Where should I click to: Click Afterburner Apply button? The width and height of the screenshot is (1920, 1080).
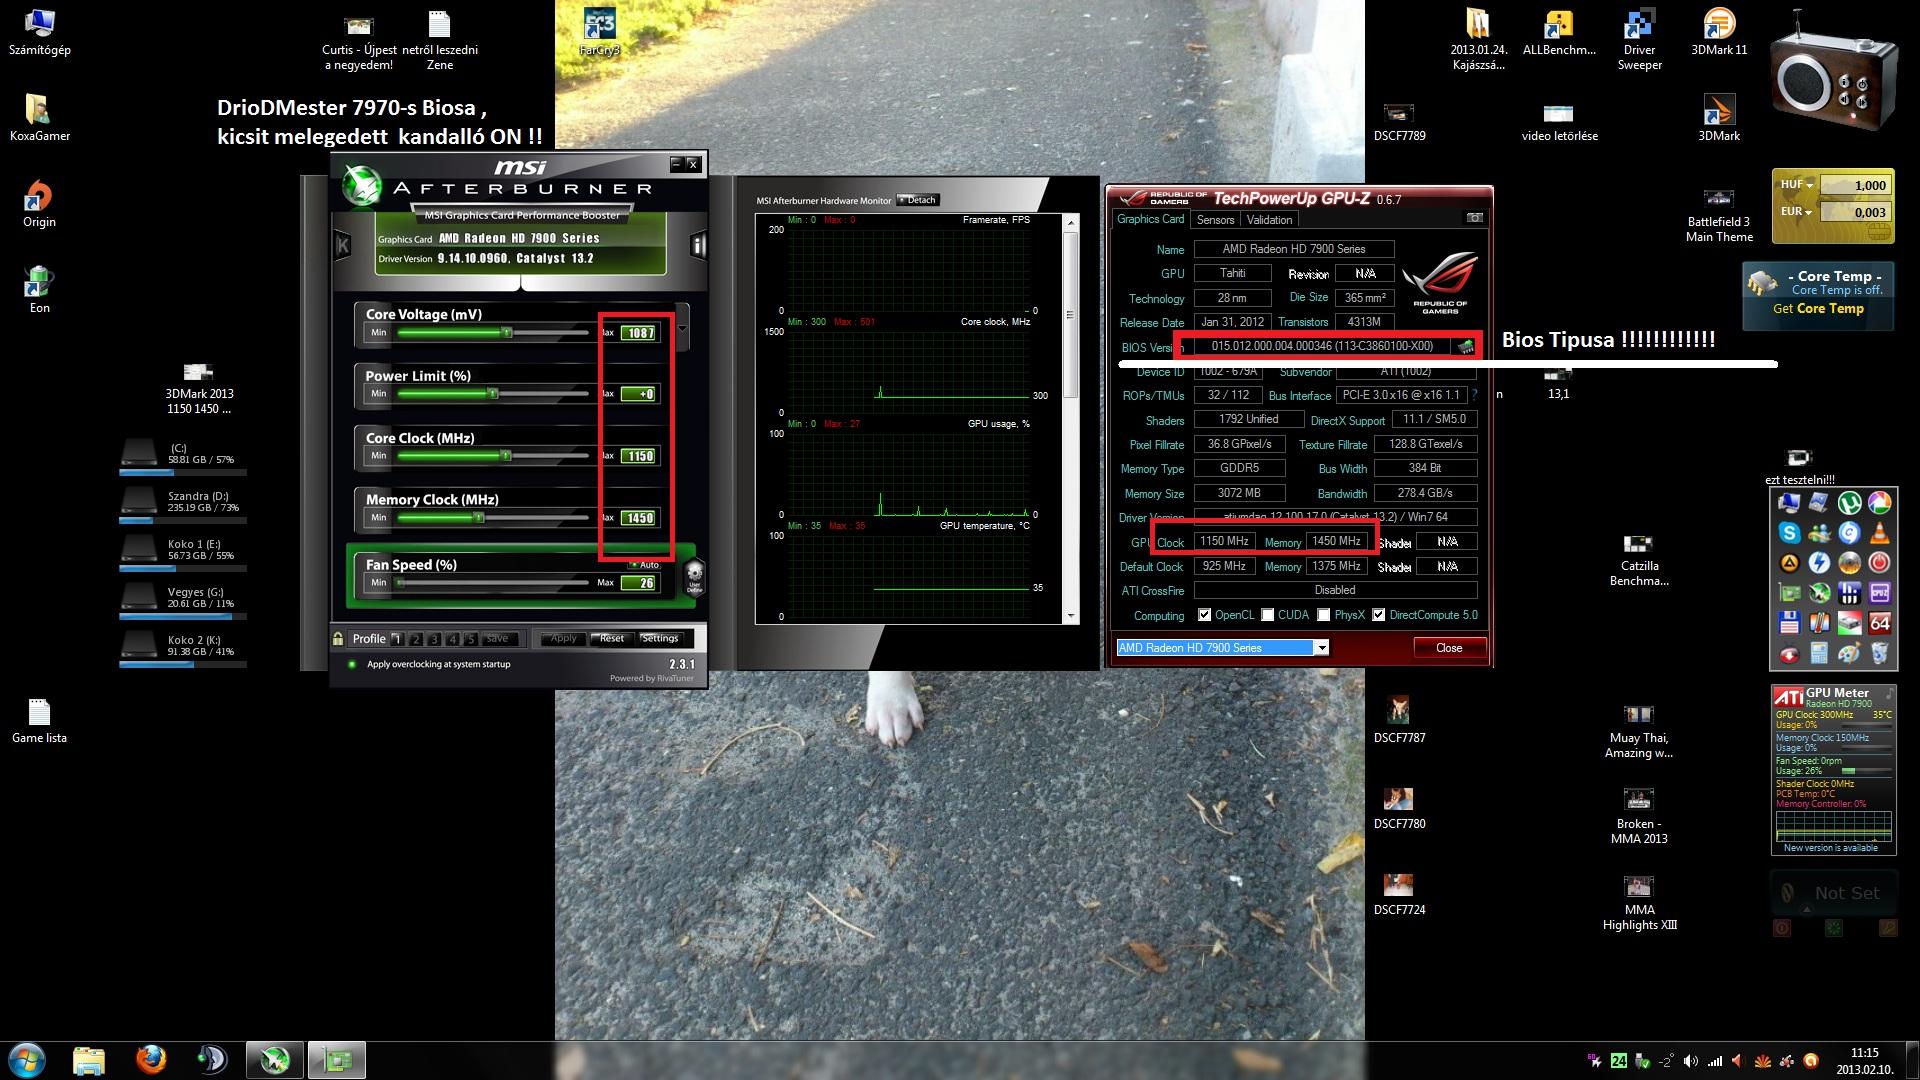pyautogui.click(x=564, y=639)
